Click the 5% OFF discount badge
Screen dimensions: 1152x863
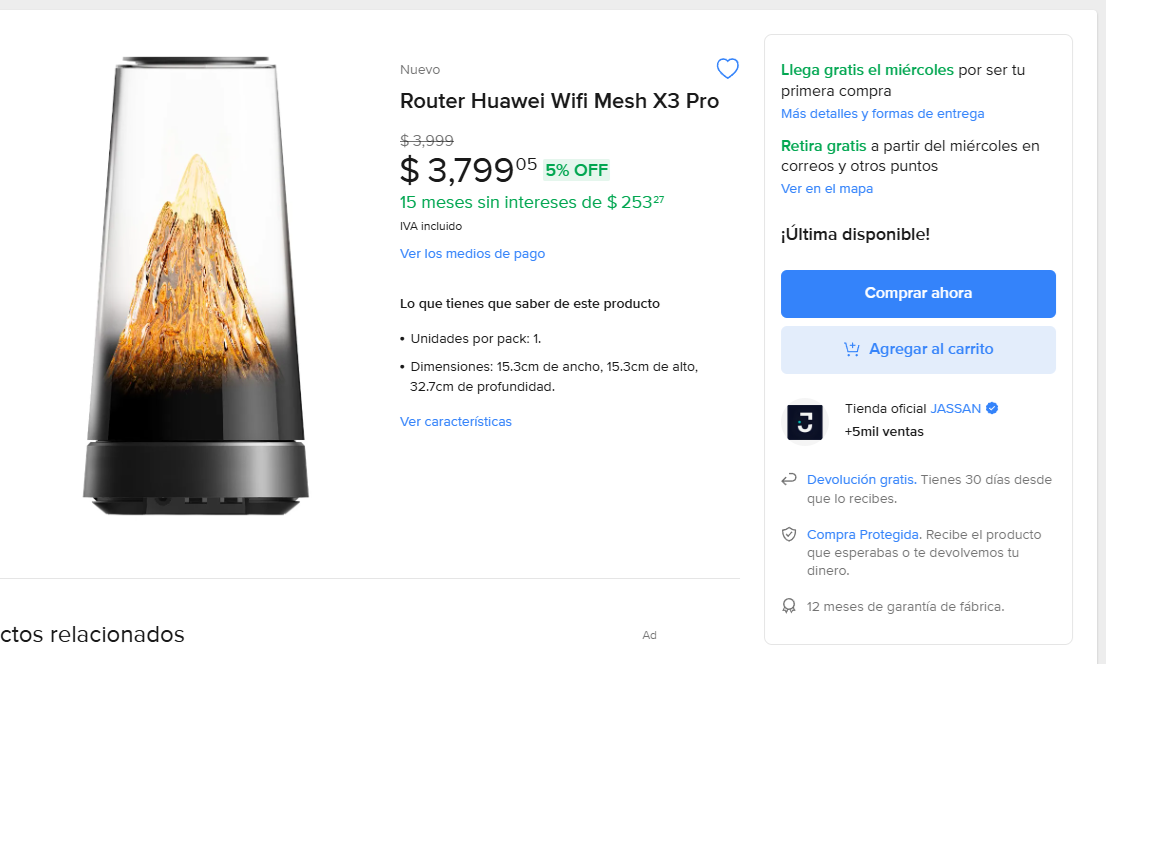point(576,170)
